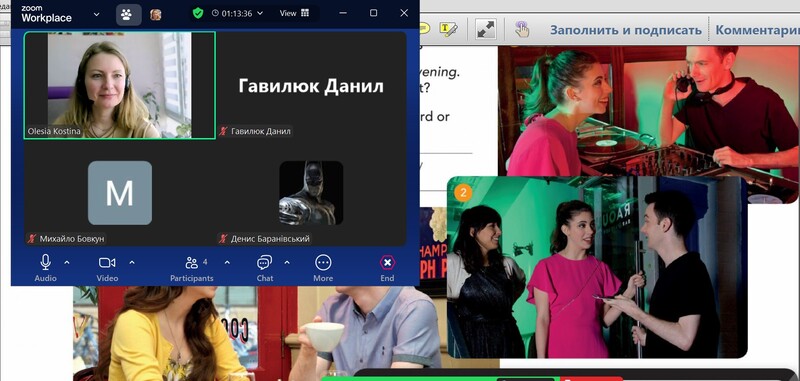Screen dimensions: 800x381
Task: Click the green security shield icon
Action: tap(198, 13)
